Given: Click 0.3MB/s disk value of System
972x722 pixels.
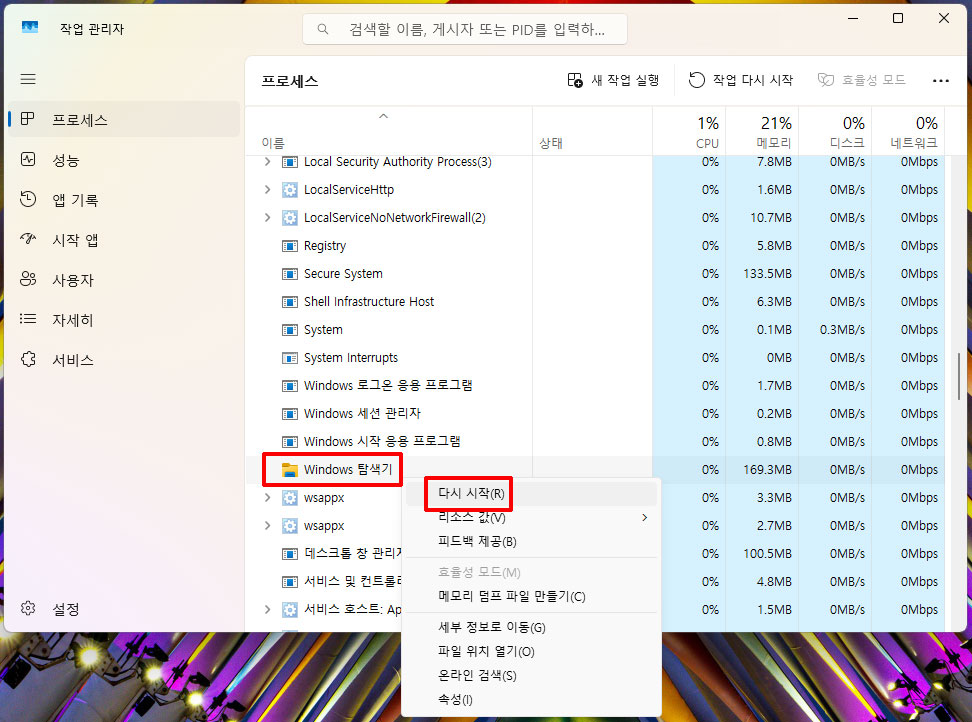Looking at the screenshot, I should click(x=841, y=330).
